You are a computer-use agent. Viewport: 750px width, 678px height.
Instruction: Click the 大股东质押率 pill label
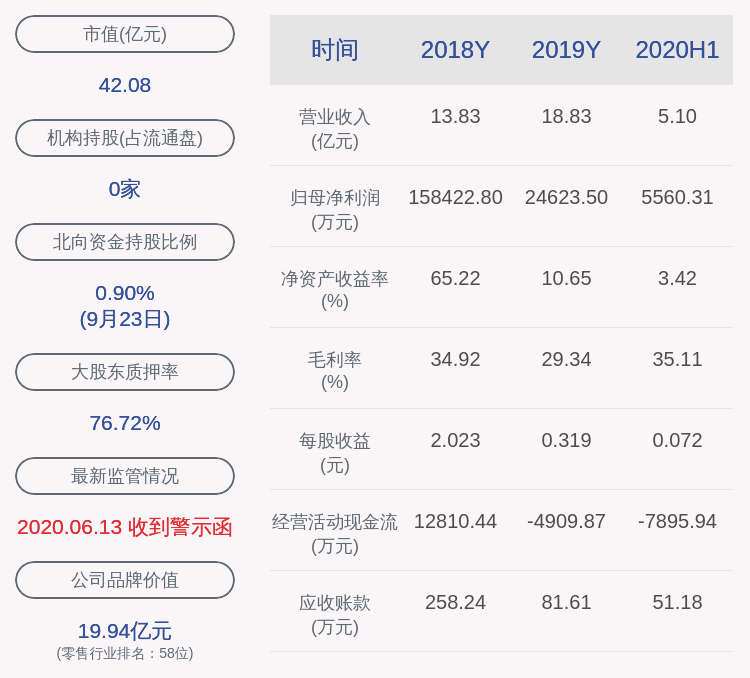(125, 372)
